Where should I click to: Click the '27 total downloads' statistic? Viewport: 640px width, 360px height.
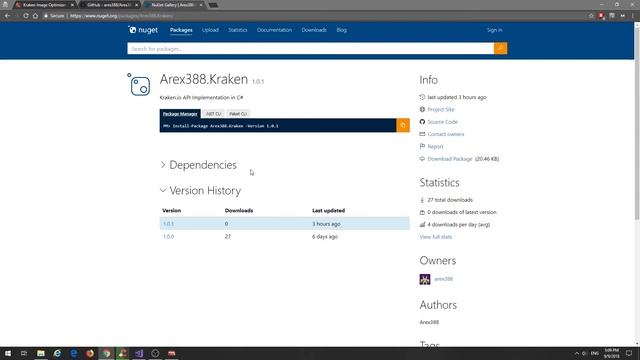450,200
